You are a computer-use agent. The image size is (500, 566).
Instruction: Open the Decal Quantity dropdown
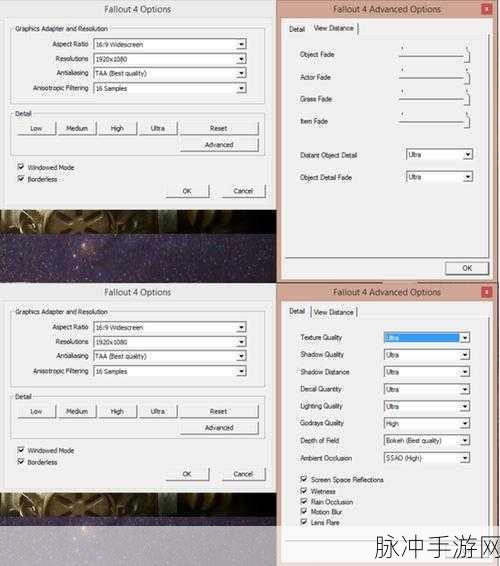[427, 389]
